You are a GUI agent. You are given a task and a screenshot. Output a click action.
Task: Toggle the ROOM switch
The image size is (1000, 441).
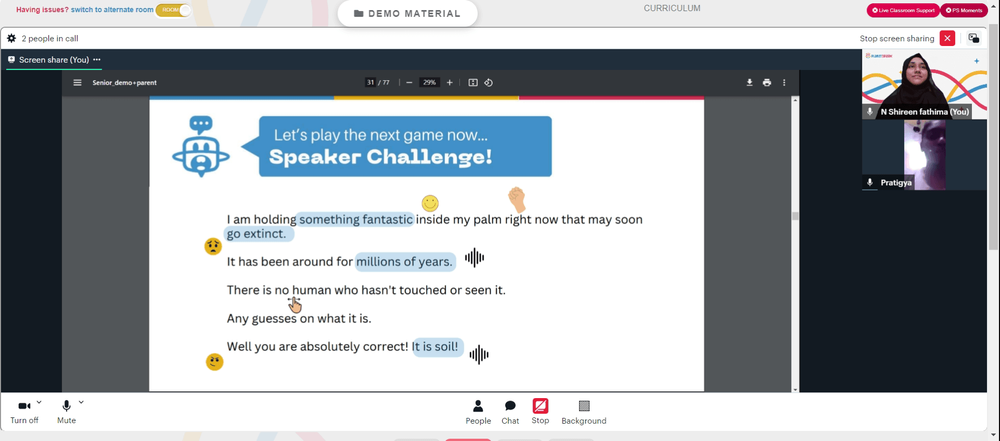pyautogui.click(x=173, y=10)
